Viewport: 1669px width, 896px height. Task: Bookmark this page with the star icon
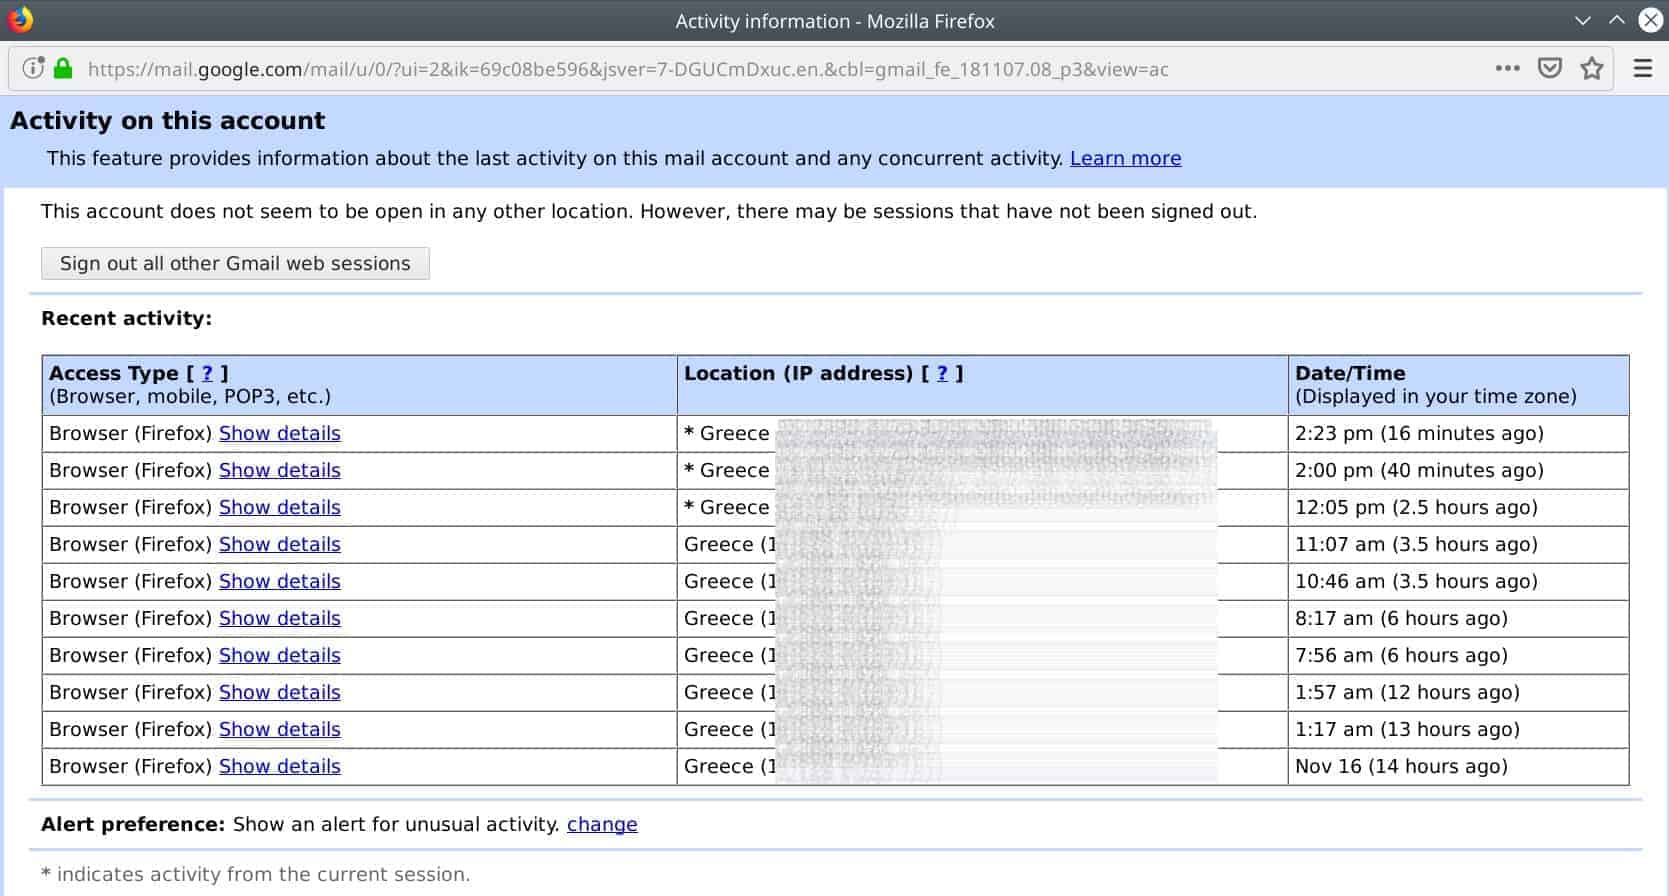tap(1592, 68)
